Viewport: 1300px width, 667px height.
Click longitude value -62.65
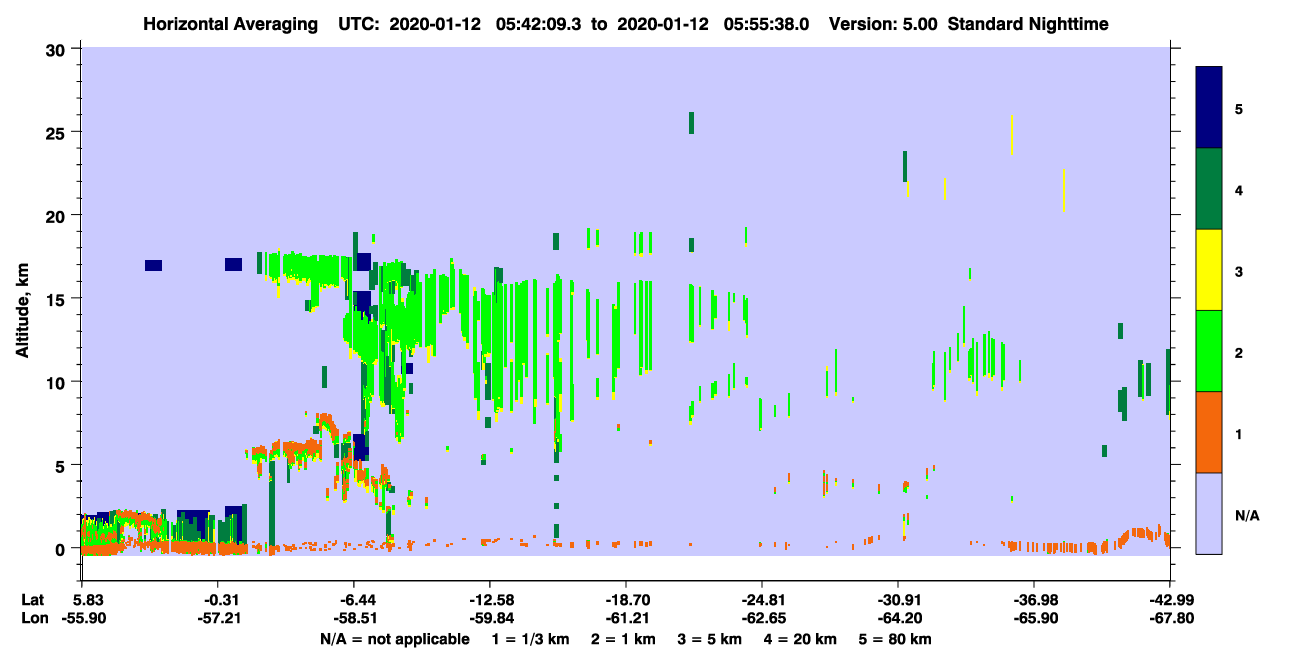pos(762,618)
